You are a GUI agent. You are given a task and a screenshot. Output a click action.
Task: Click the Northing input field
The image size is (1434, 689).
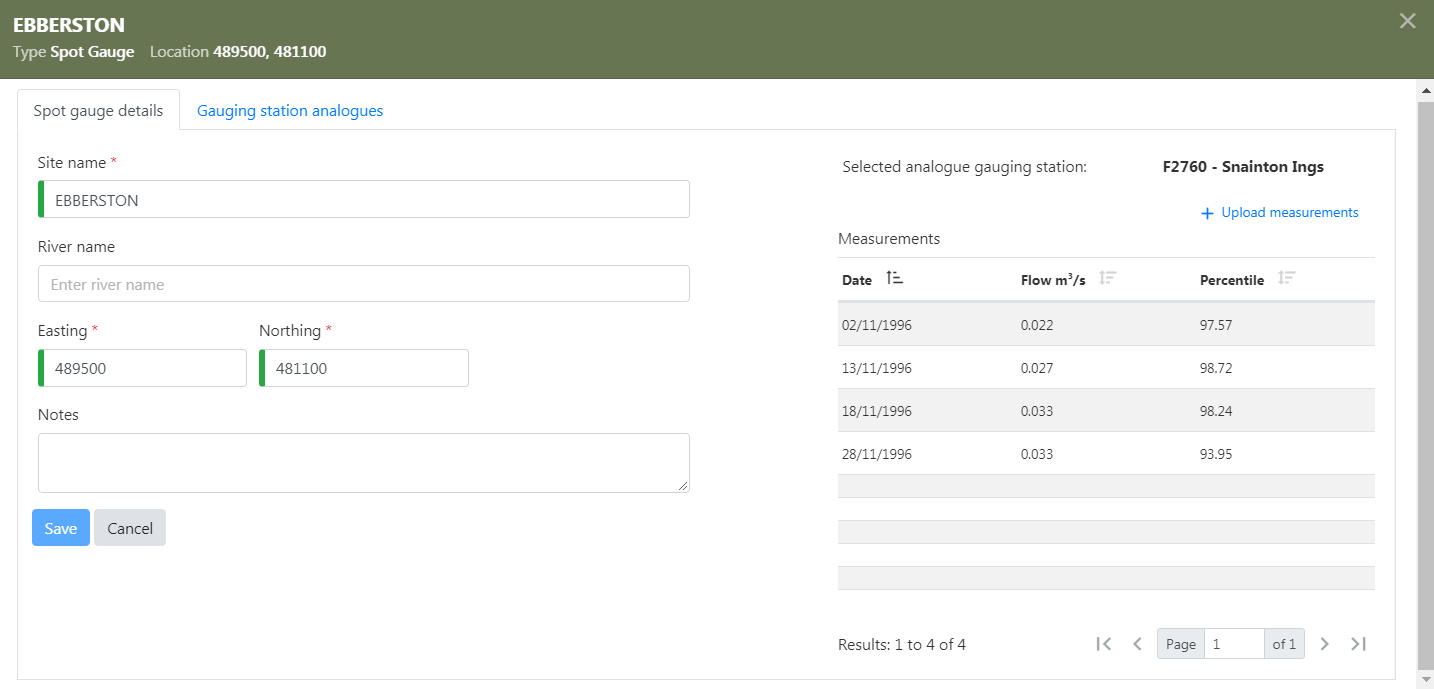tap(365, 368)
